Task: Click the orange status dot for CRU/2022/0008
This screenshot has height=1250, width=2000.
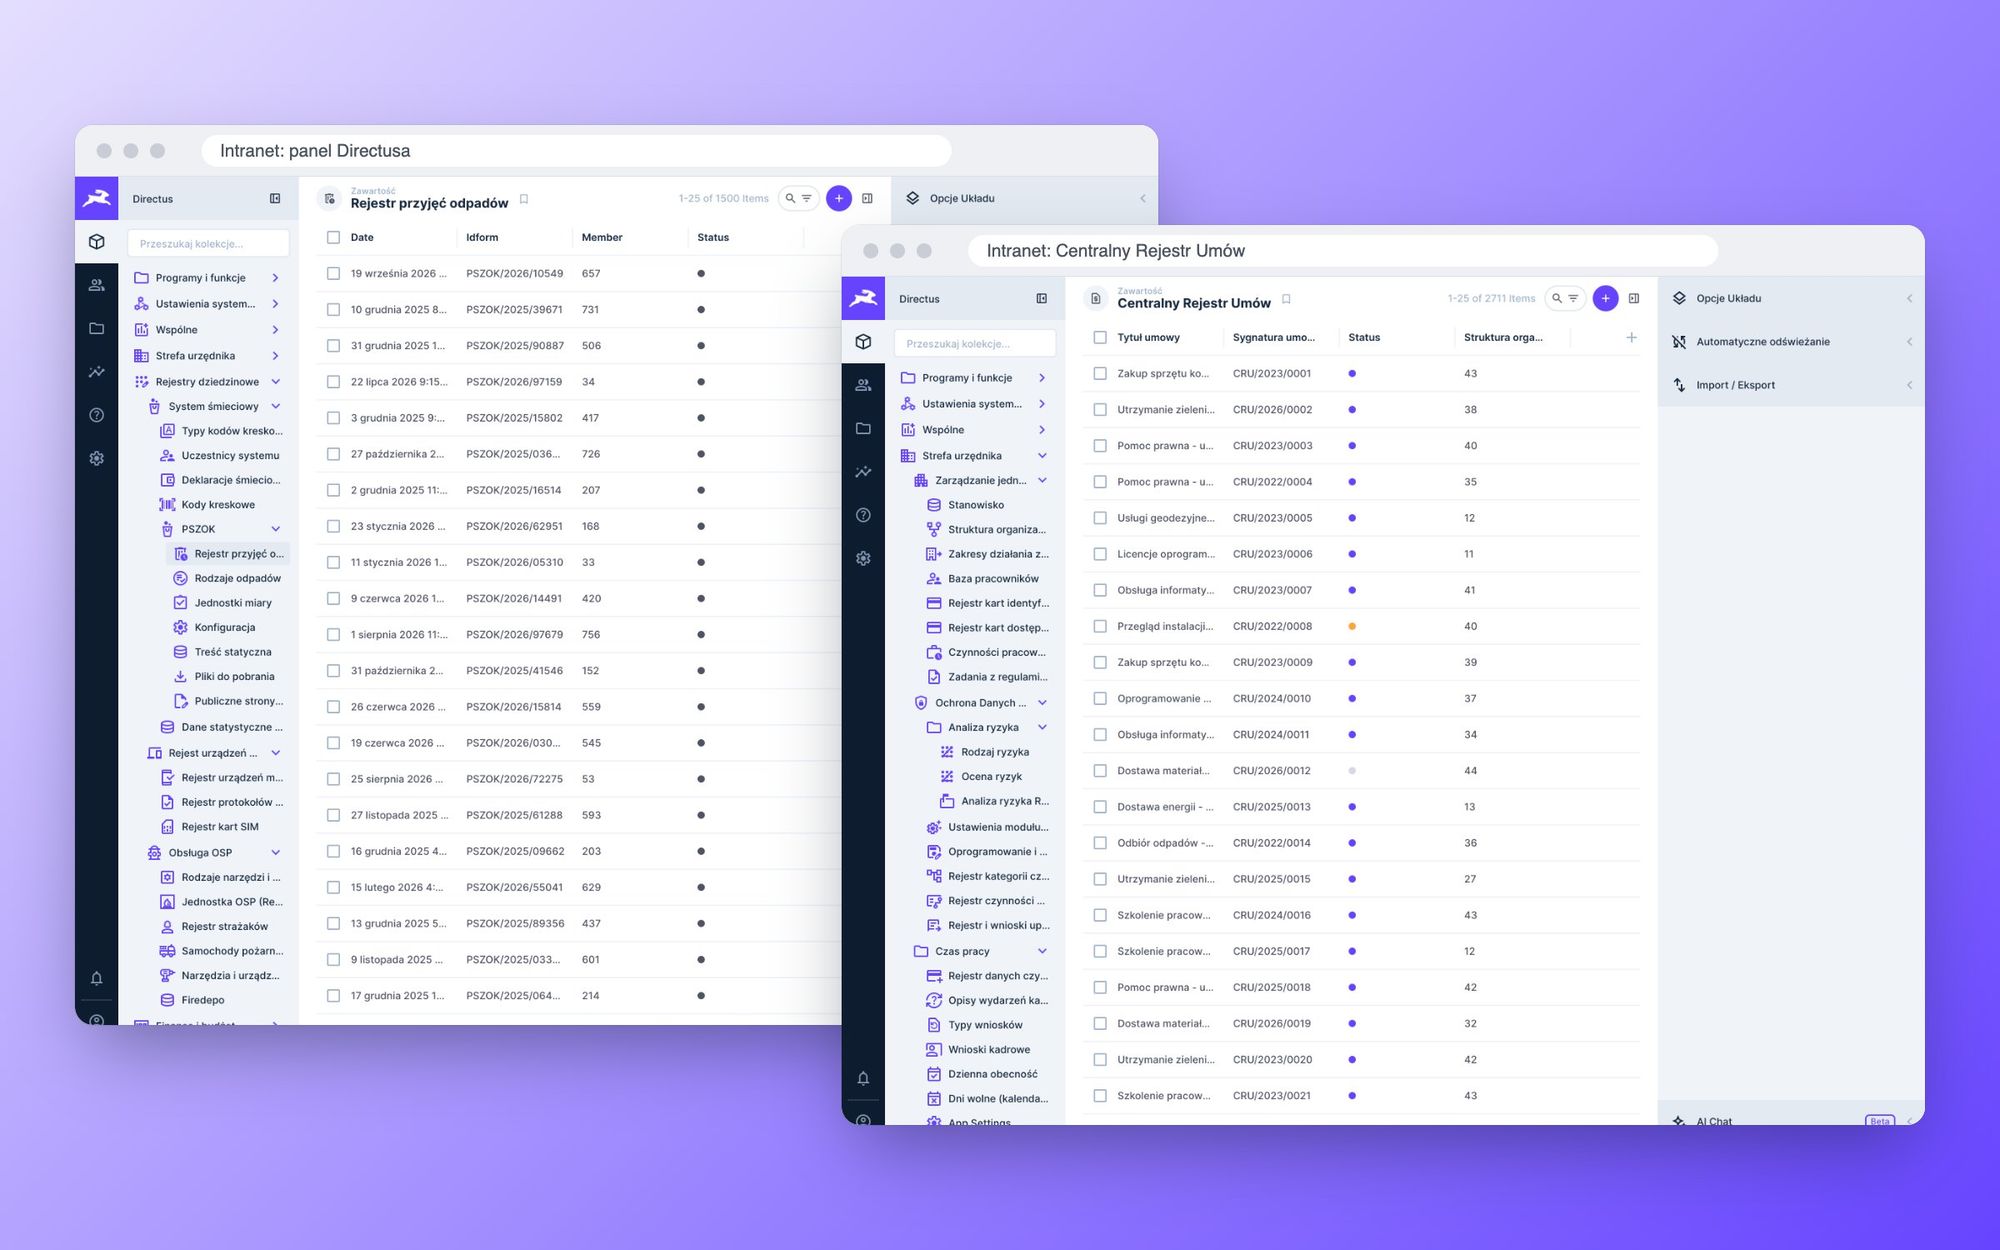Action: point(1352,626)
